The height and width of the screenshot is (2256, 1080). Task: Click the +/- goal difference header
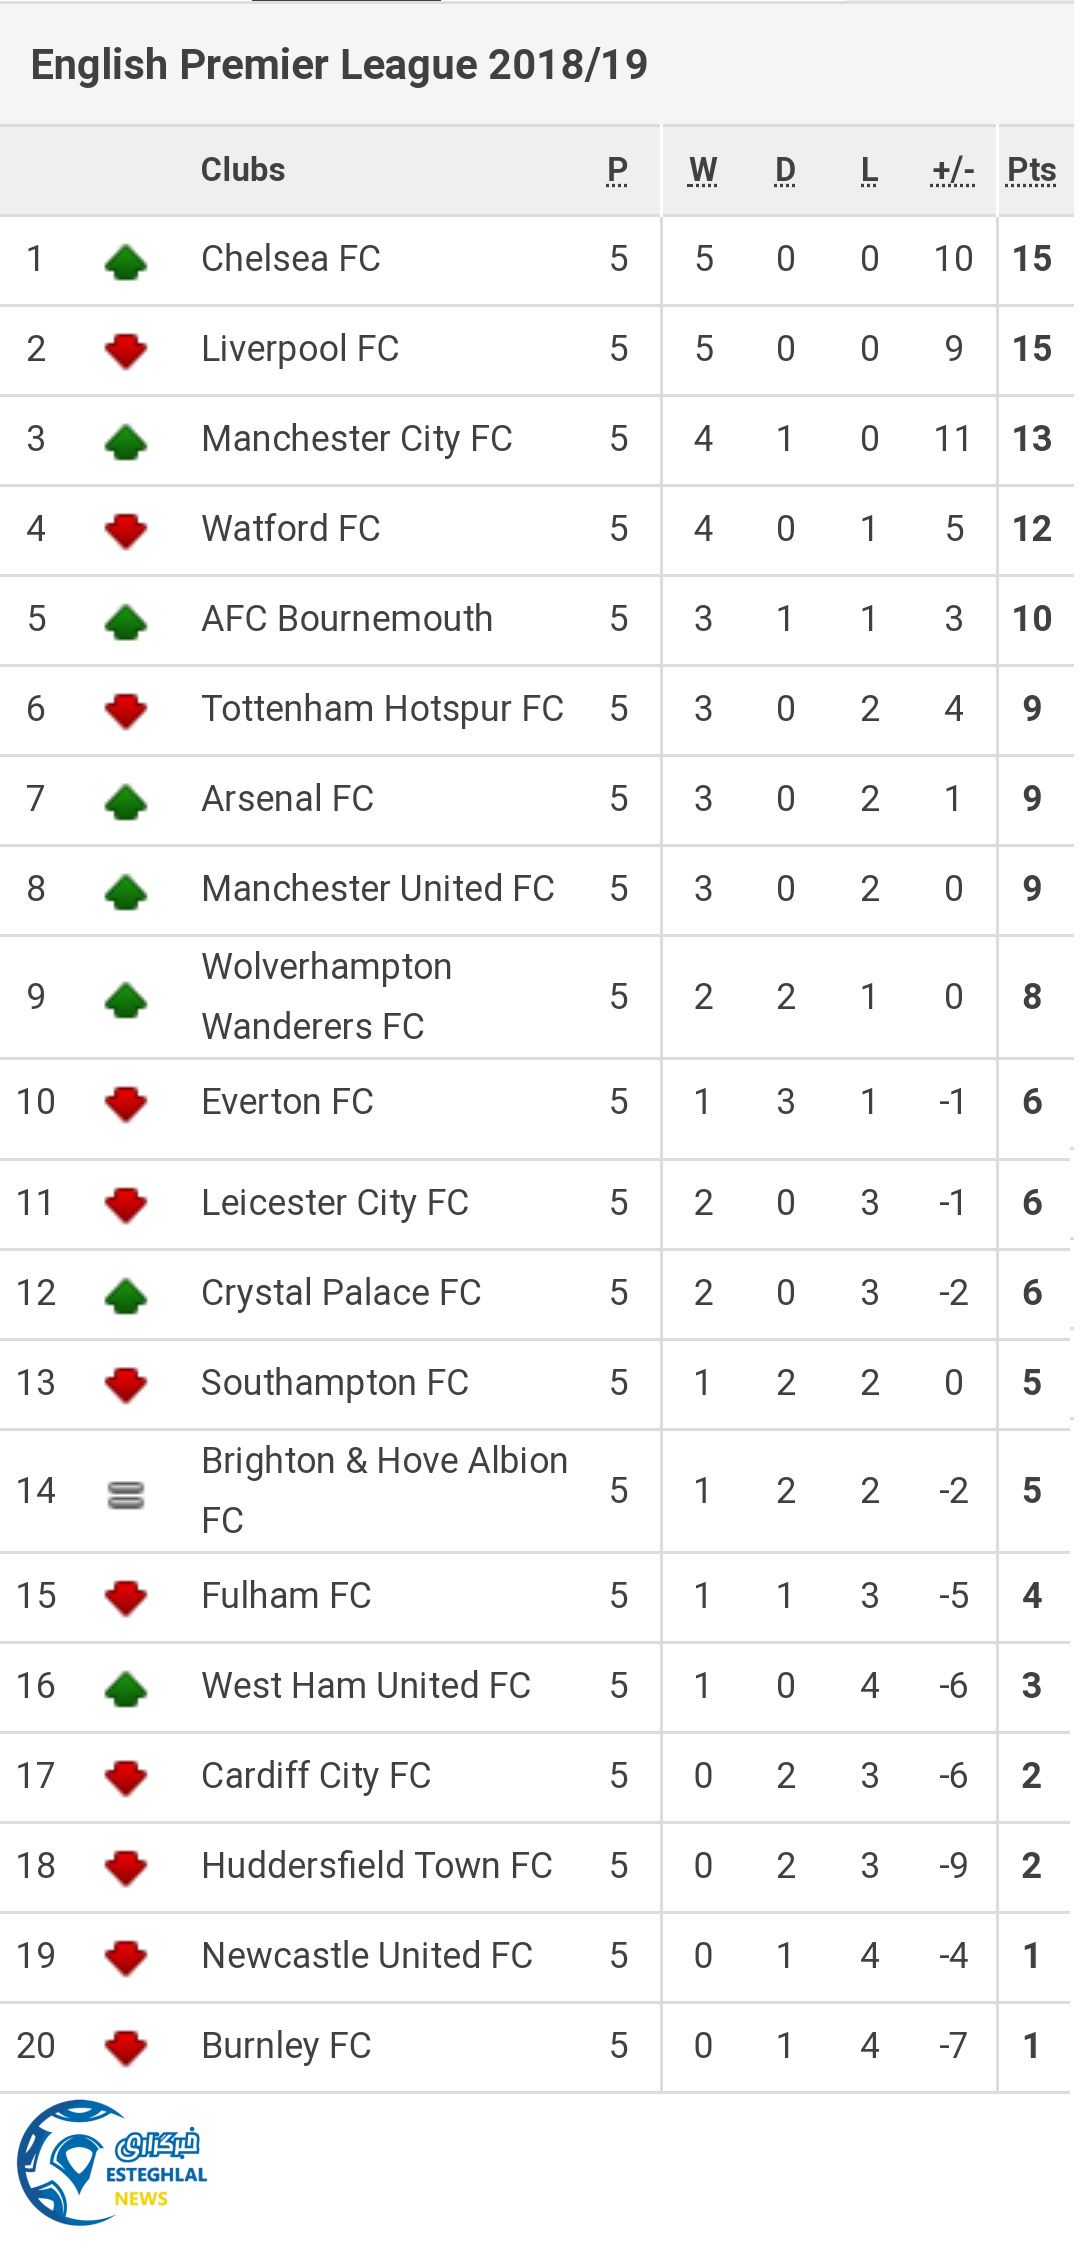[952, 171]
